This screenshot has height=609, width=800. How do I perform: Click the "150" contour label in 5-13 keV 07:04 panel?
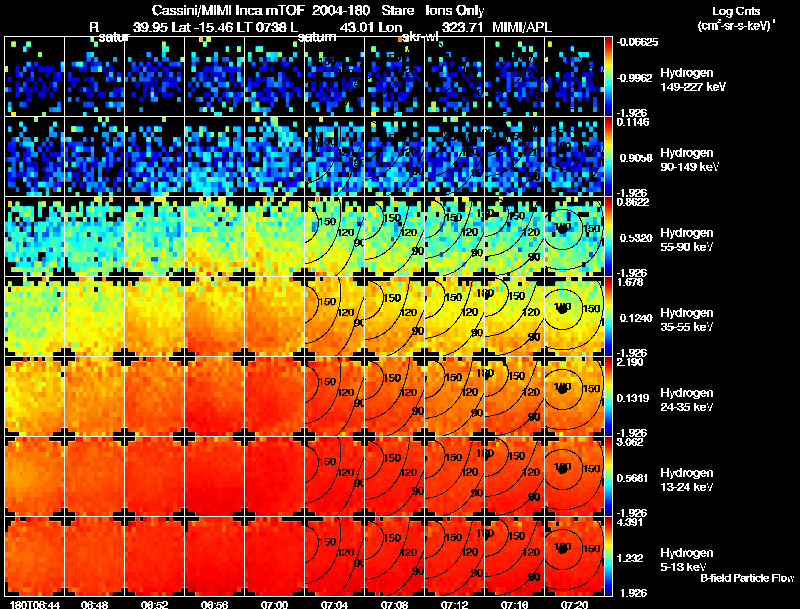(327, 542)
